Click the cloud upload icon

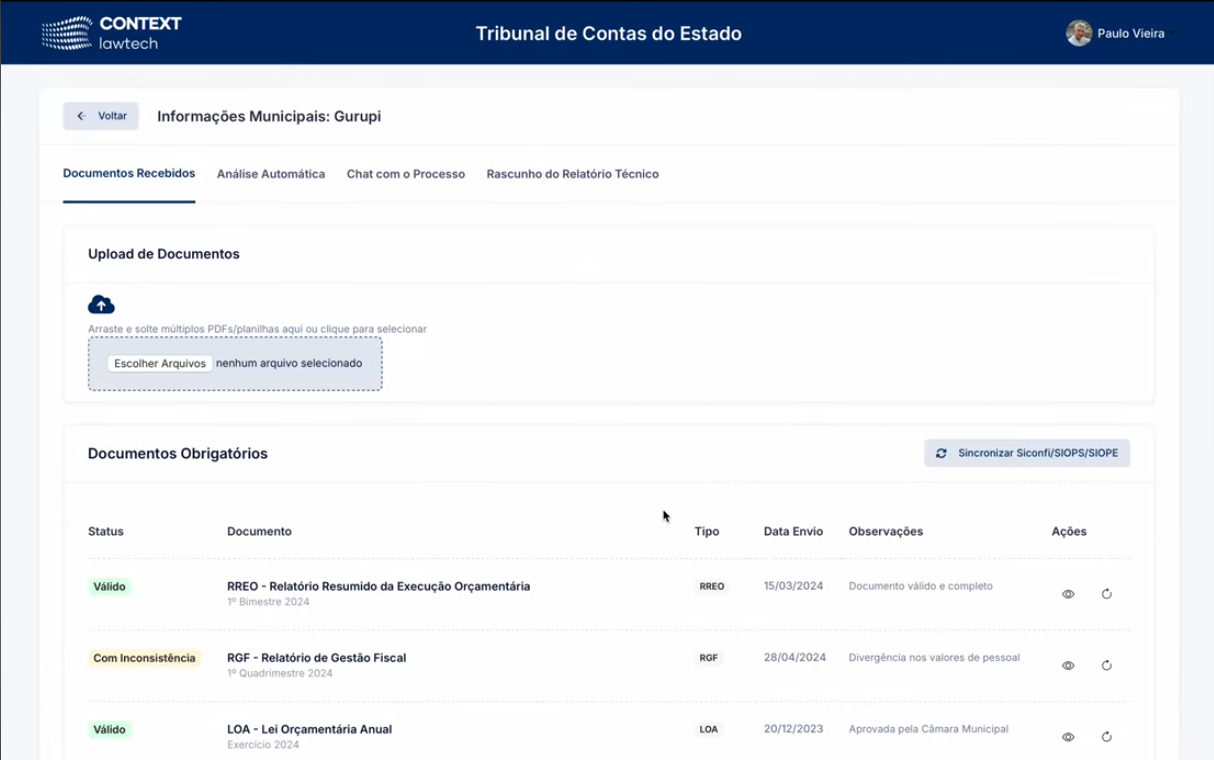click(x=101, y=303)
